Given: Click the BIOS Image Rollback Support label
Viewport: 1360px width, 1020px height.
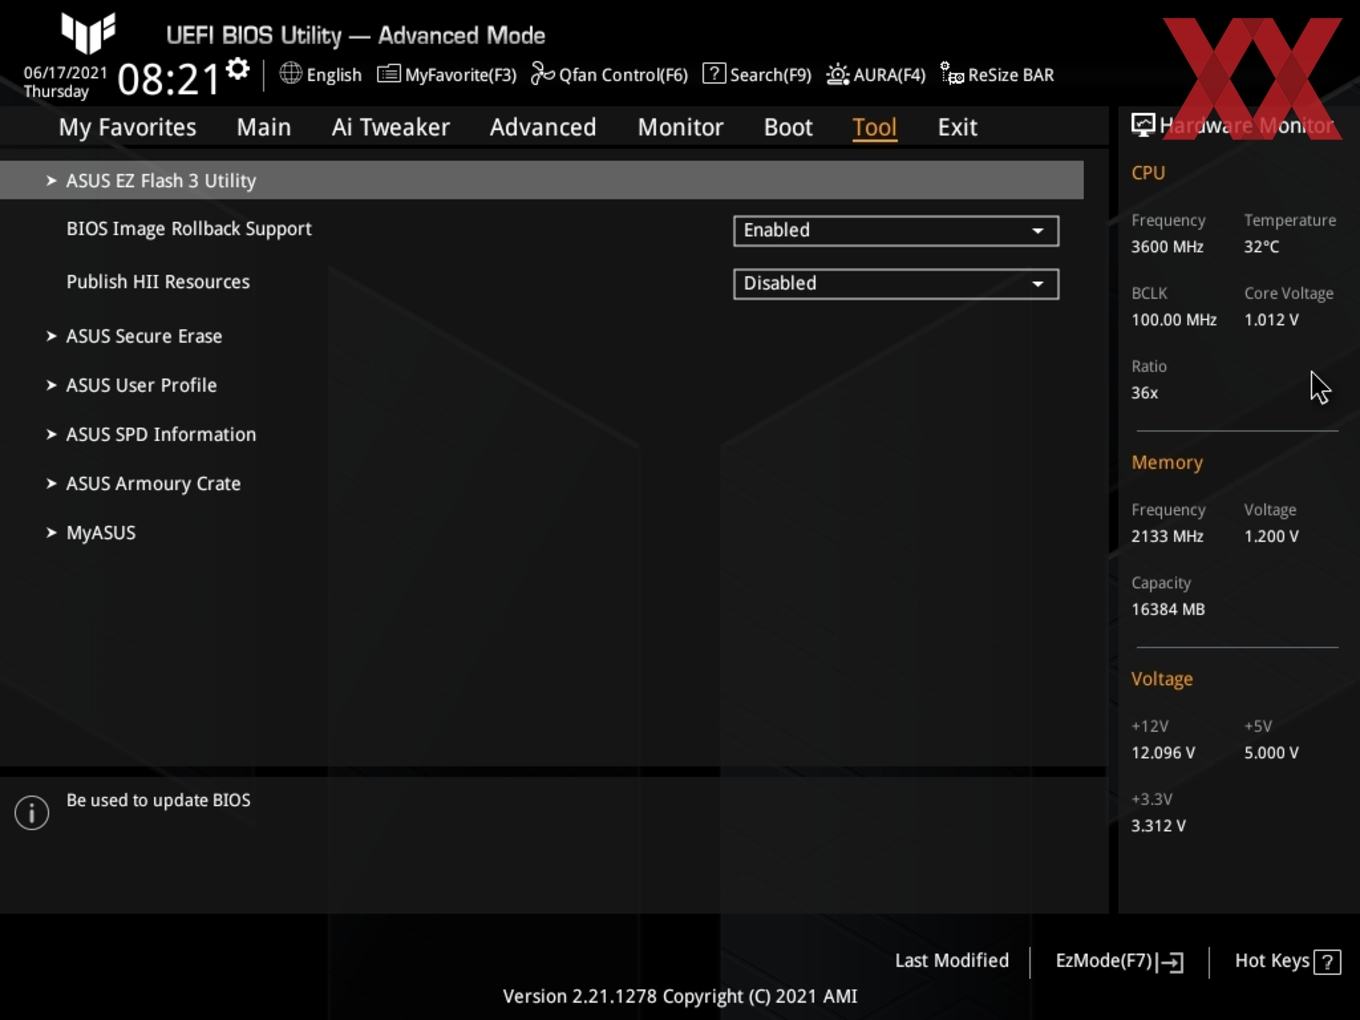Looking at the screenshot, I should pos(189,228).
